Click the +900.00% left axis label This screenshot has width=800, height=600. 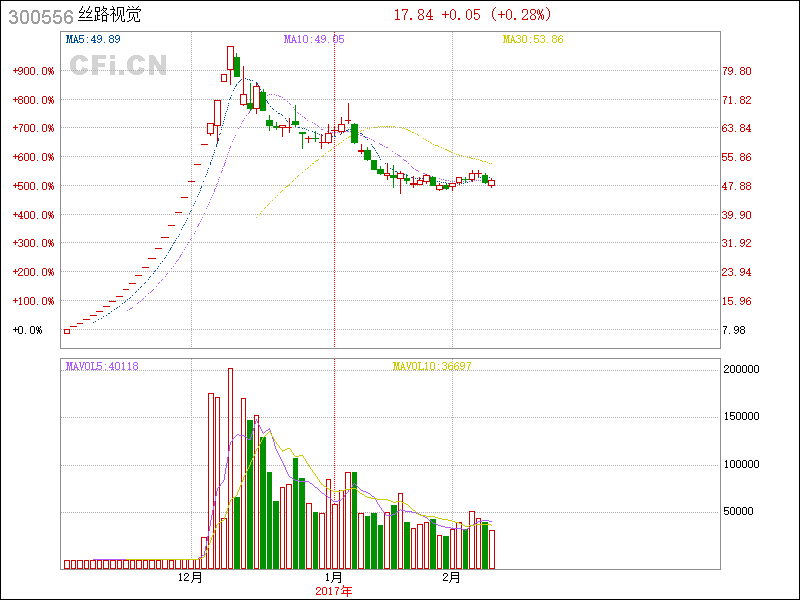(x=33, y=71)
